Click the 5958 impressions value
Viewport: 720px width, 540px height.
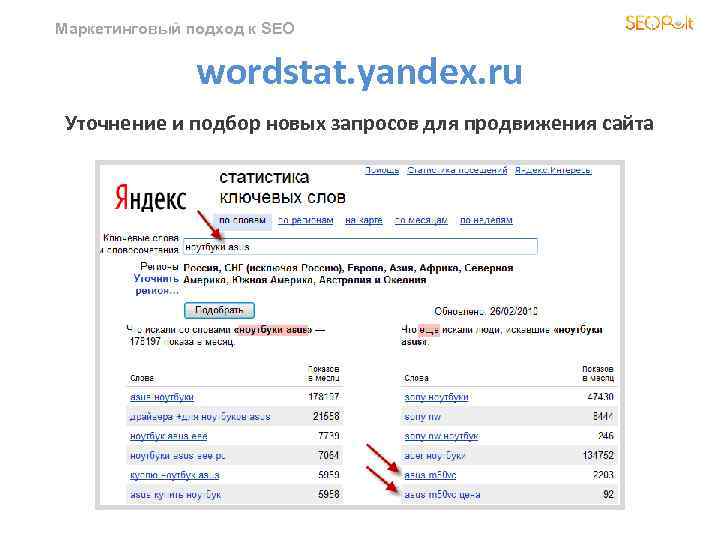pyautogui.click(x=329, y=495)
